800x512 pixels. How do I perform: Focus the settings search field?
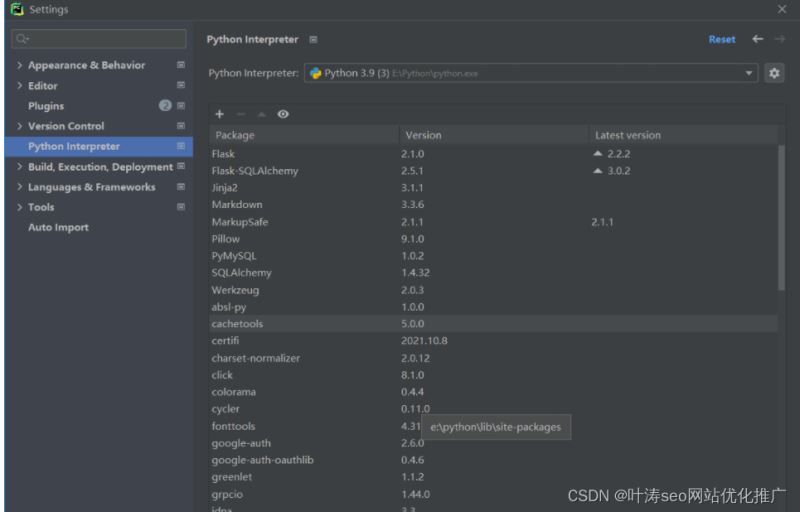pyautogui.click(x=99, y=39)
